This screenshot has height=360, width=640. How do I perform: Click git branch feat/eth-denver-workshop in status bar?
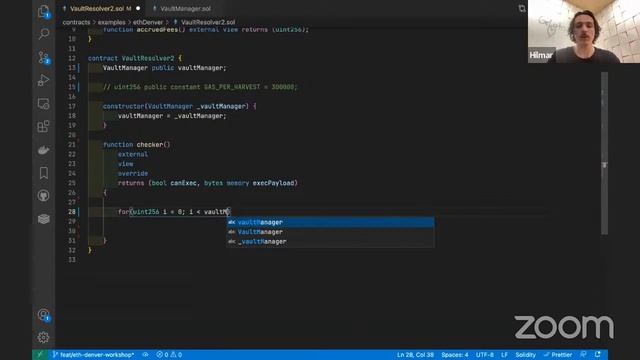pos(93,355)
